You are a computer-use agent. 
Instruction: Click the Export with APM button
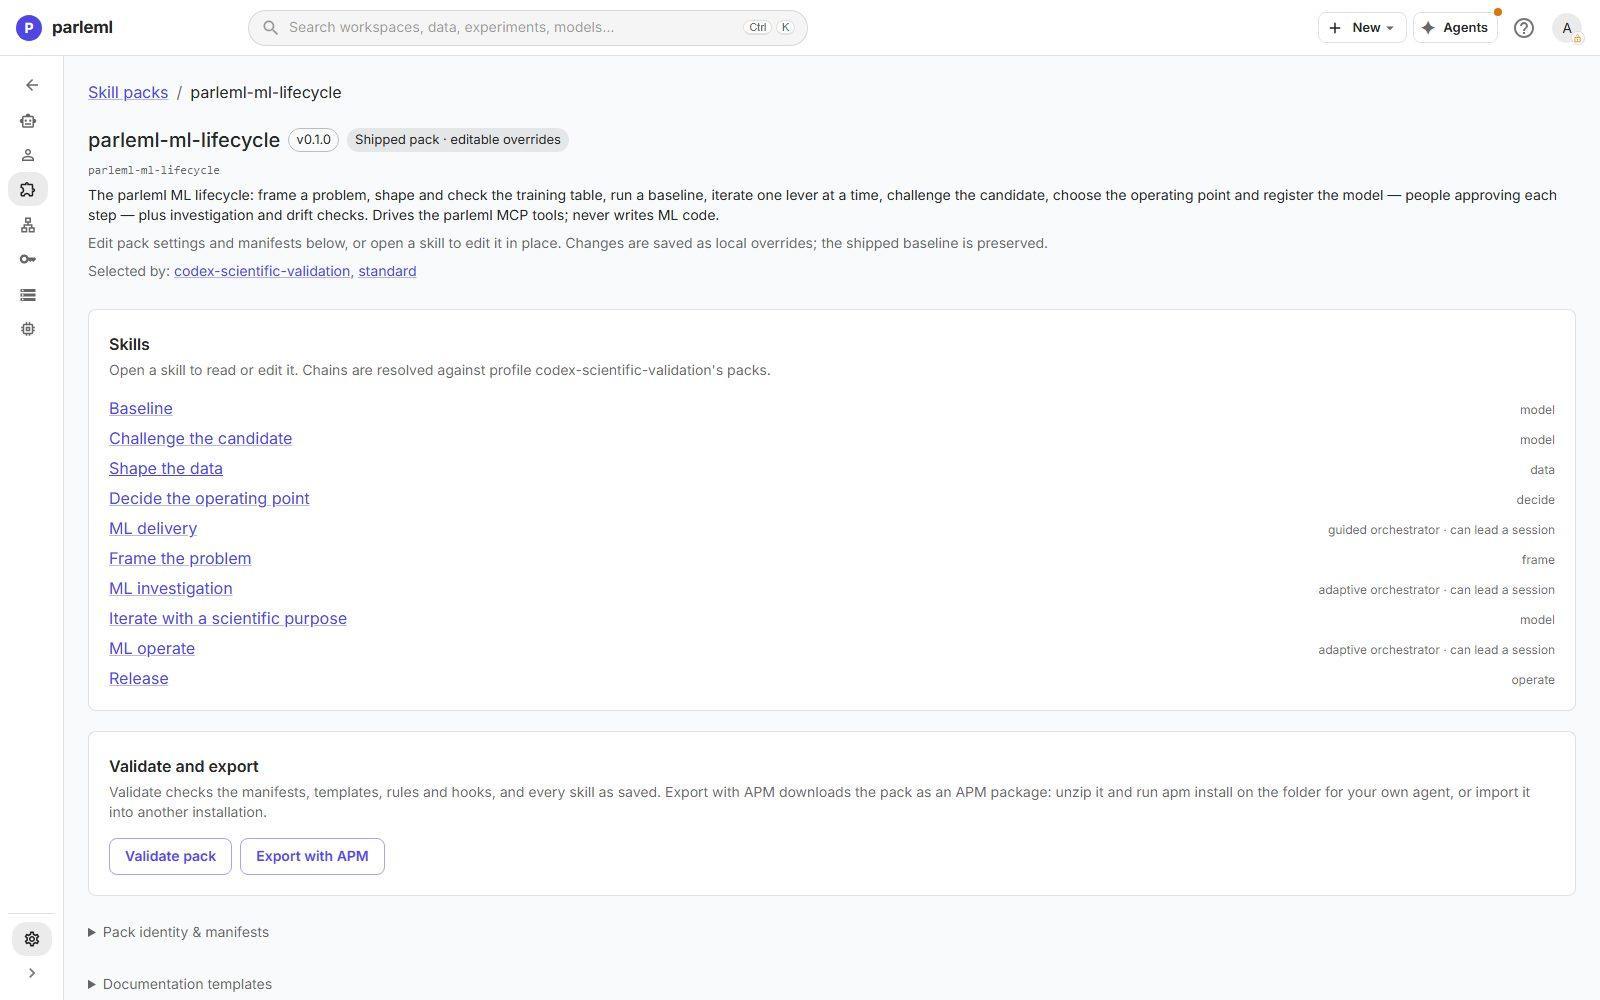(312, 856)
